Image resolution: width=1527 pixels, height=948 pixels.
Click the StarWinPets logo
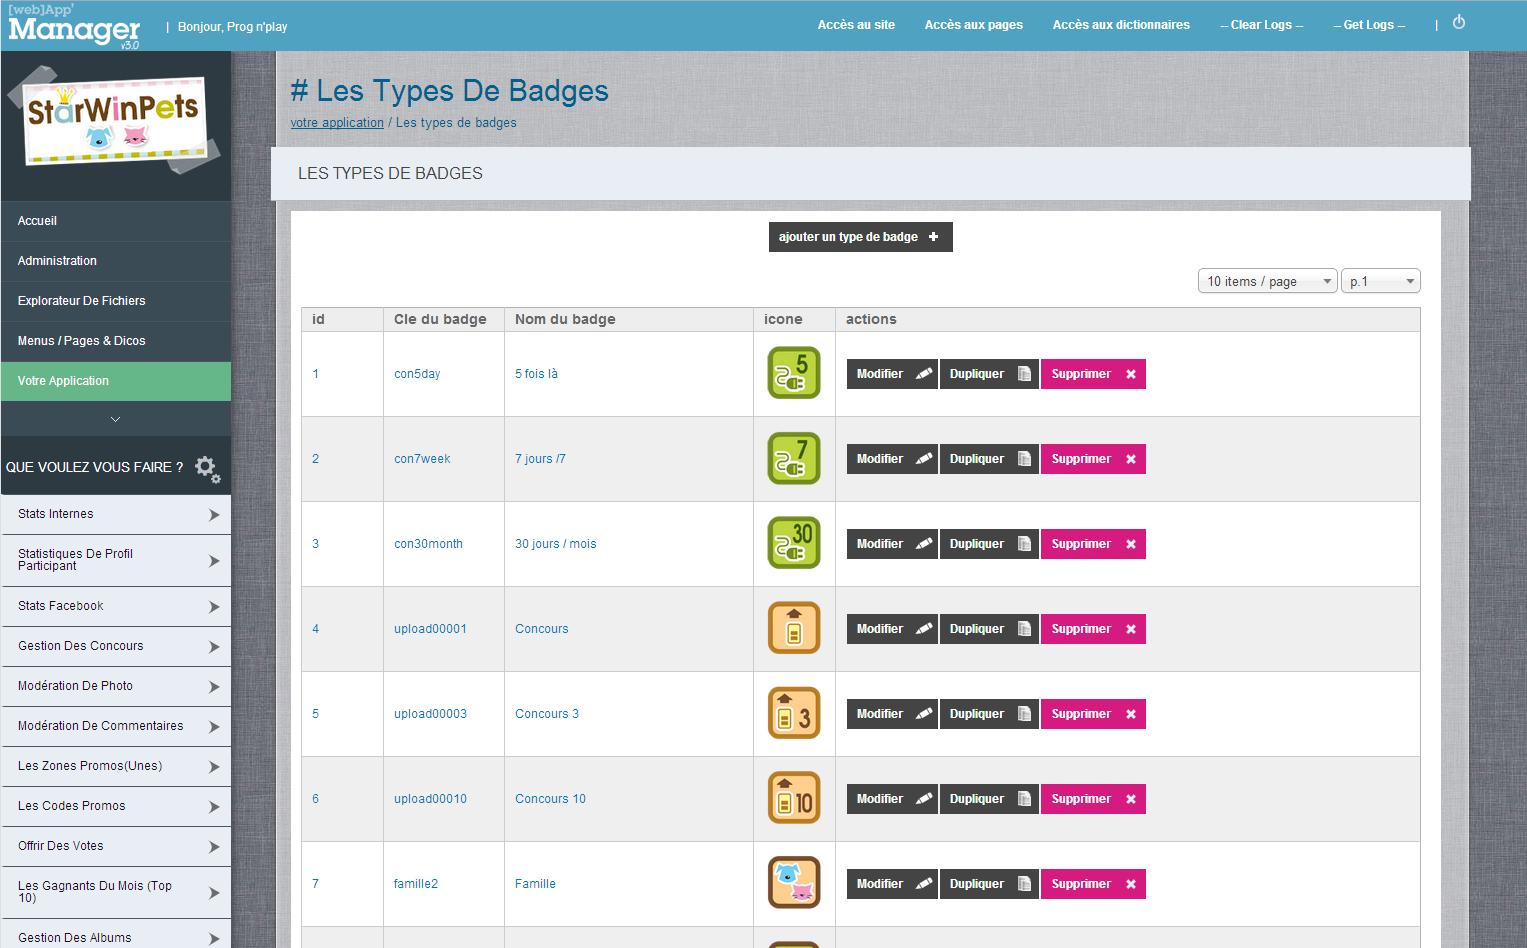114,120
